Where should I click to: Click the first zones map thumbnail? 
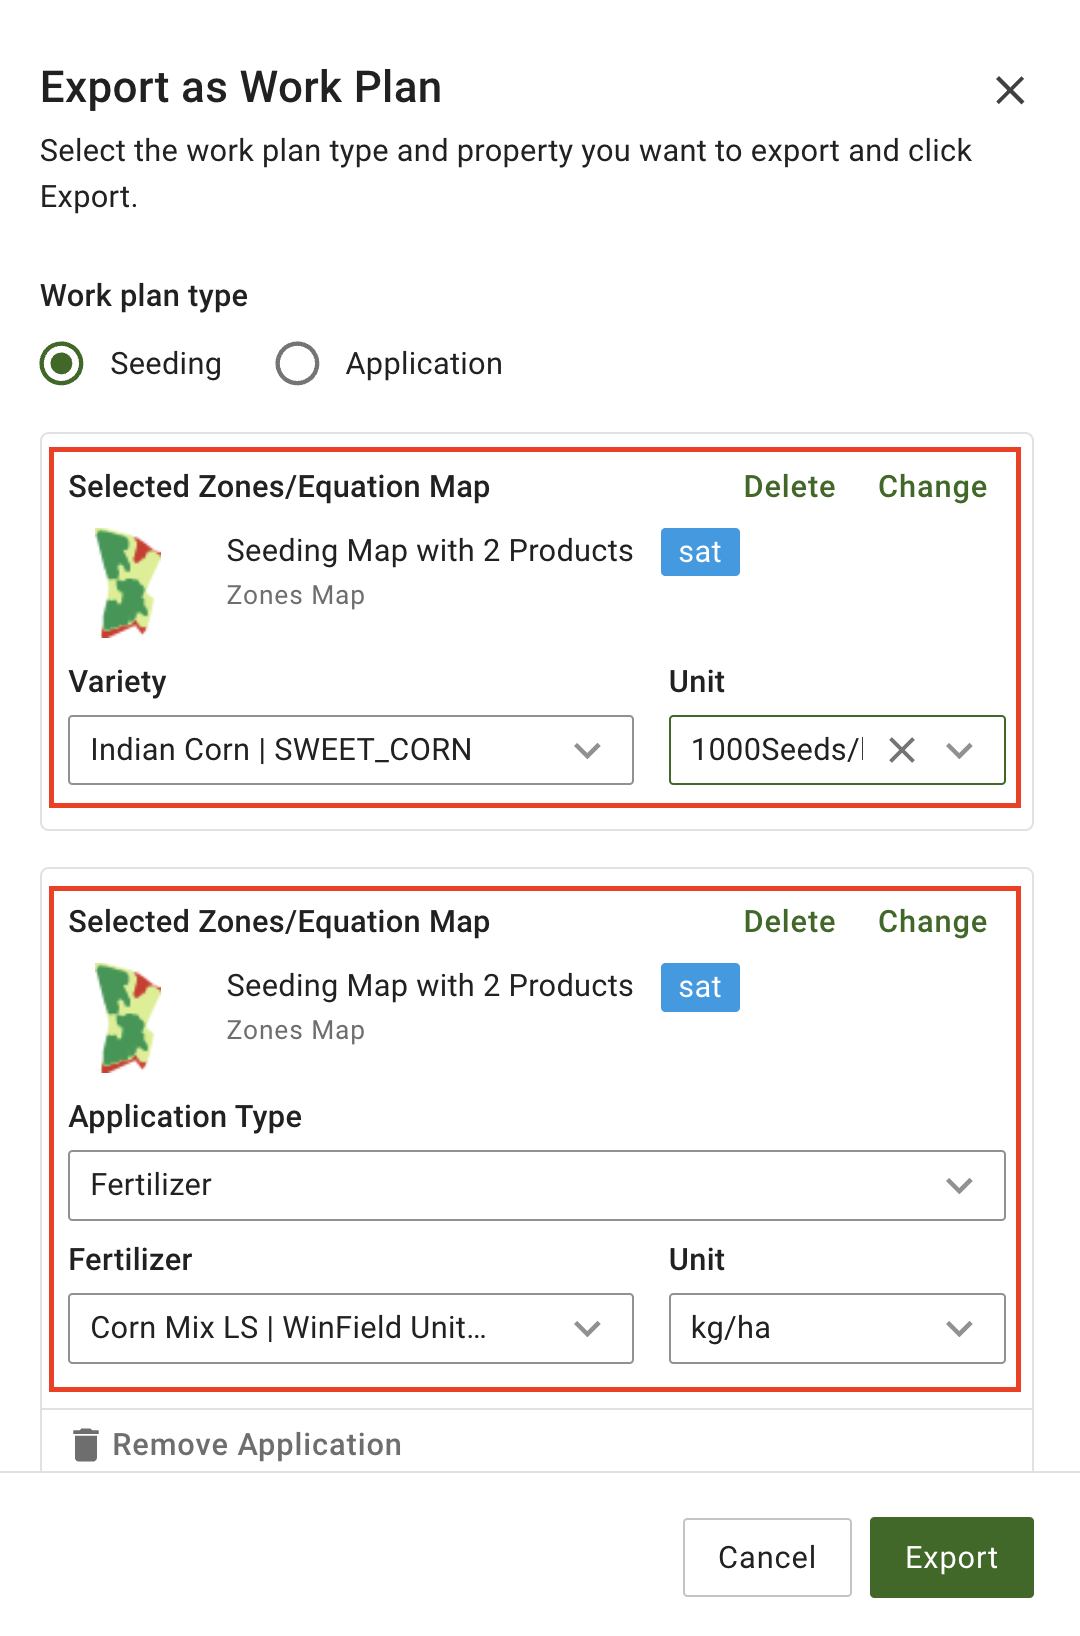click(127, 583)
